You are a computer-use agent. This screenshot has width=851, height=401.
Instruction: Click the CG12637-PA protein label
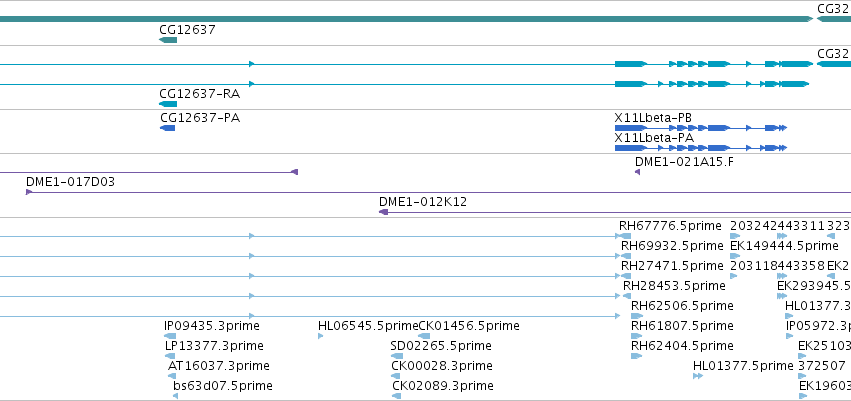pos(200,118)
